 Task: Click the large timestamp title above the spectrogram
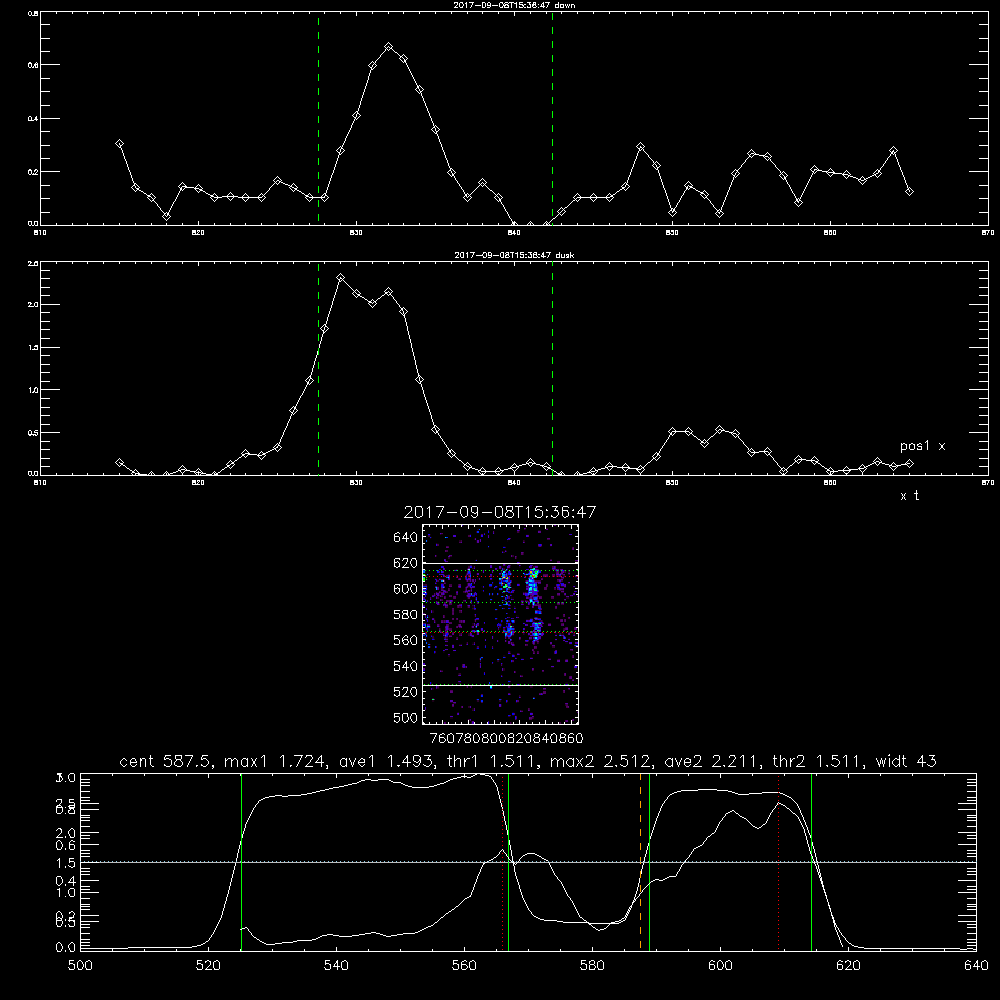[x=500, y=512]
